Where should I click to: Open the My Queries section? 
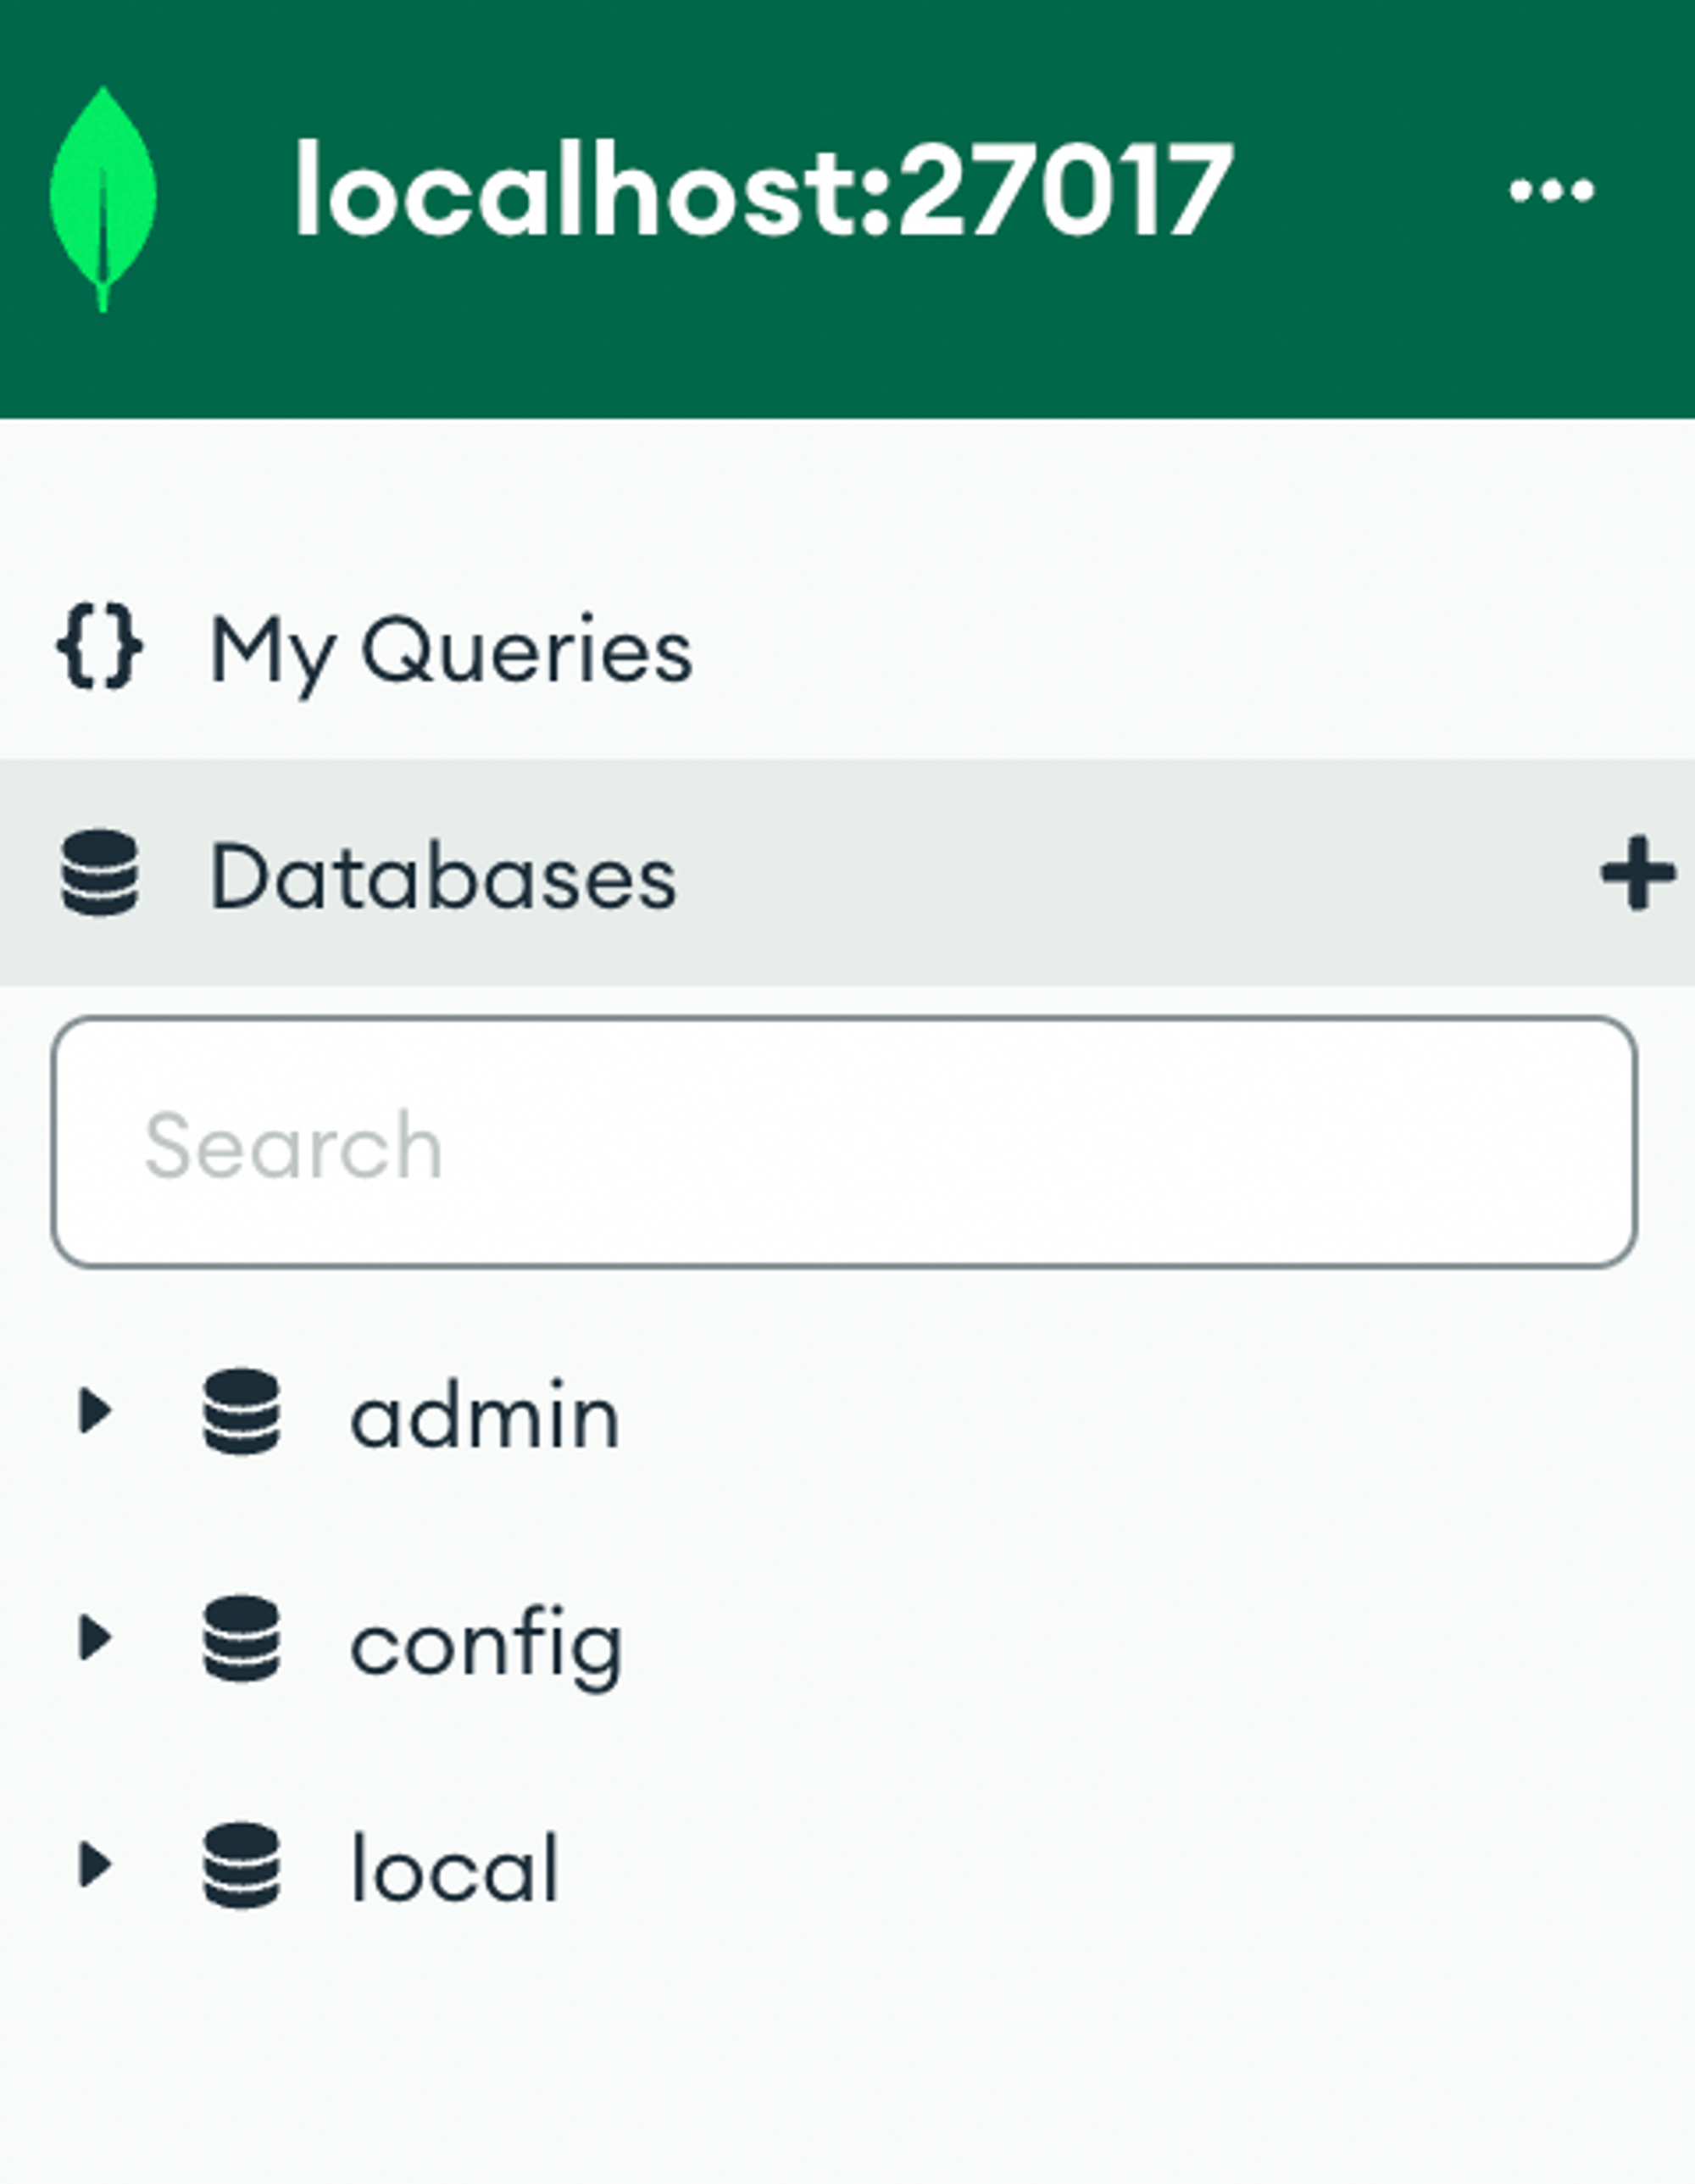(x=450, y=650)
